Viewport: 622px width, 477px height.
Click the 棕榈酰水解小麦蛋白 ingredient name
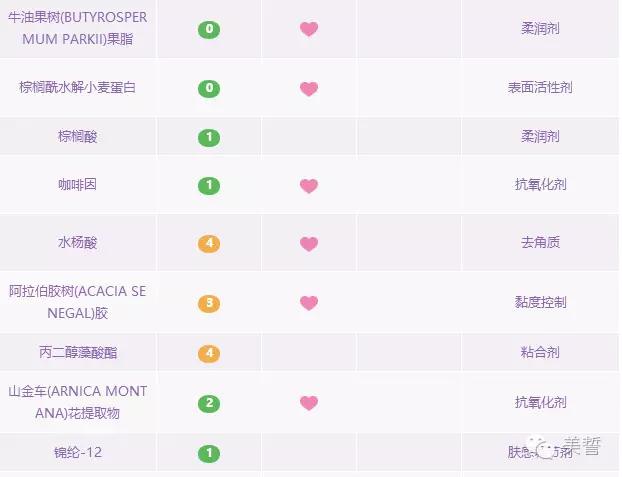[x=78, y=88]
